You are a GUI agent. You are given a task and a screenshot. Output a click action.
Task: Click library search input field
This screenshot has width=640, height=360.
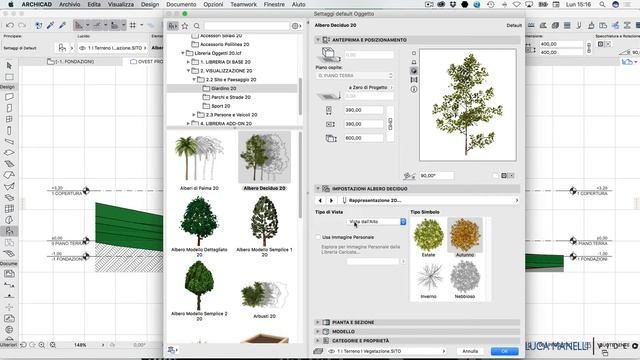tap(247, 26)
